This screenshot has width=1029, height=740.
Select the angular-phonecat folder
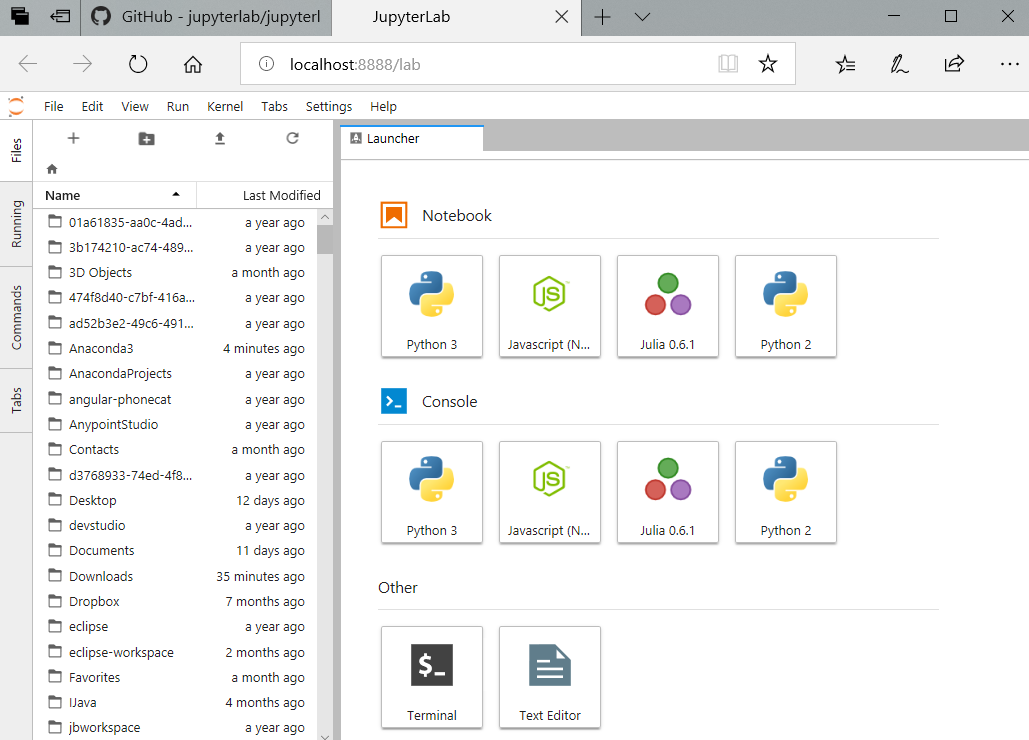coord(177,400)
